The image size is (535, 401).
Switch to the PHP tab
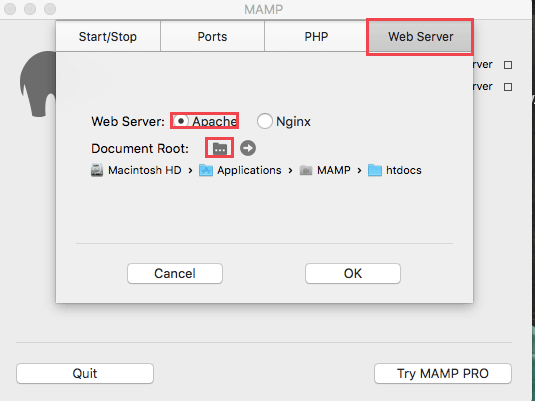pyautogui.click(x=316, y=37)
